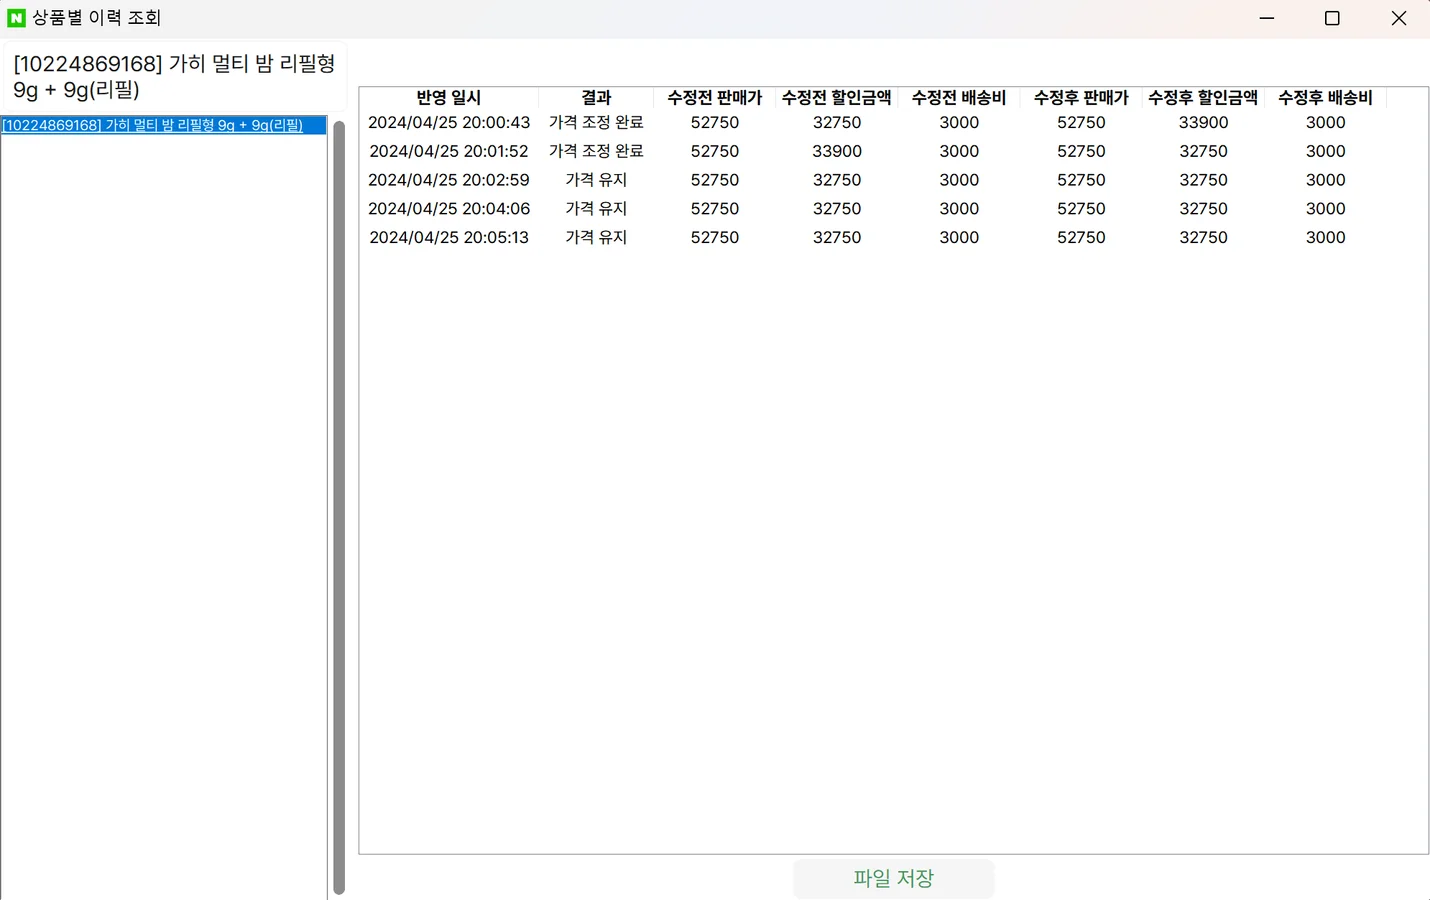Click the 결과 column header
This screenshot has height=900, width=1430.
(x=596, y=97)
